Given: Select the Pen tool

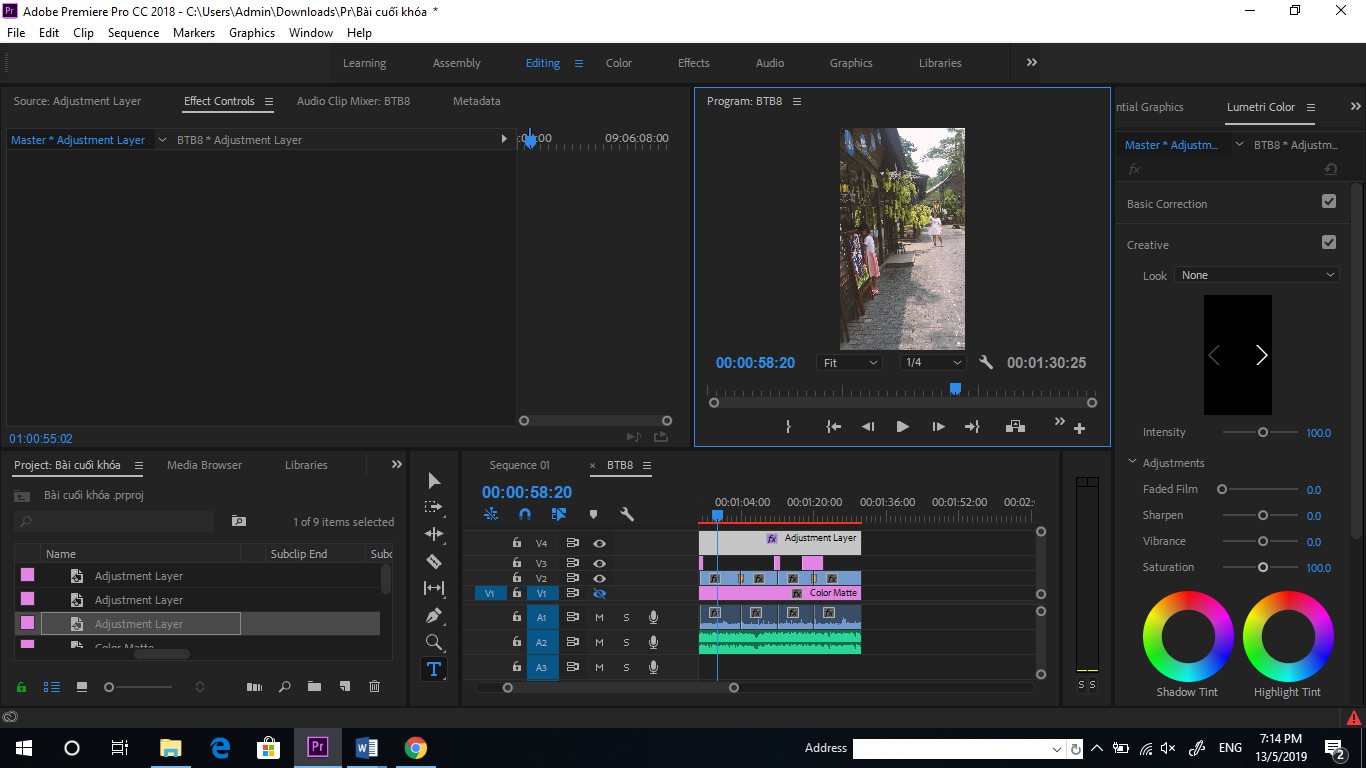Looking at the screenshot, I should coord(434,615).
